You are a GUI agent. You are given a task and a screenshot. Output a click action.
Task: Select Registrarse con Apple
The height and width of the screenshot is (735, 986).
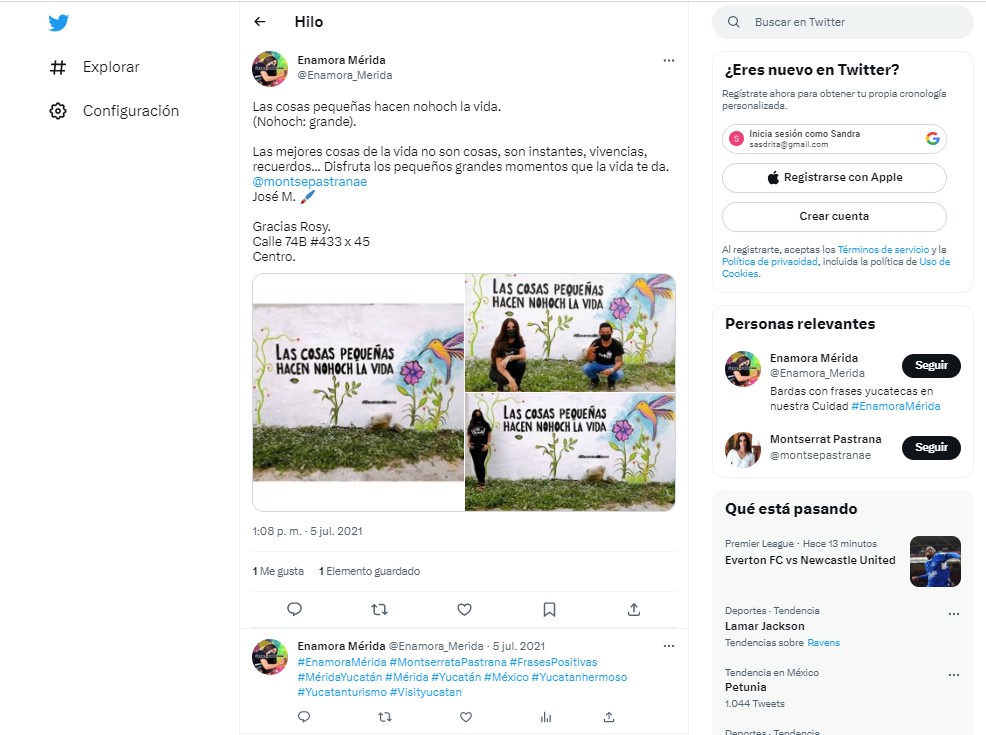(x=834, y=178)
